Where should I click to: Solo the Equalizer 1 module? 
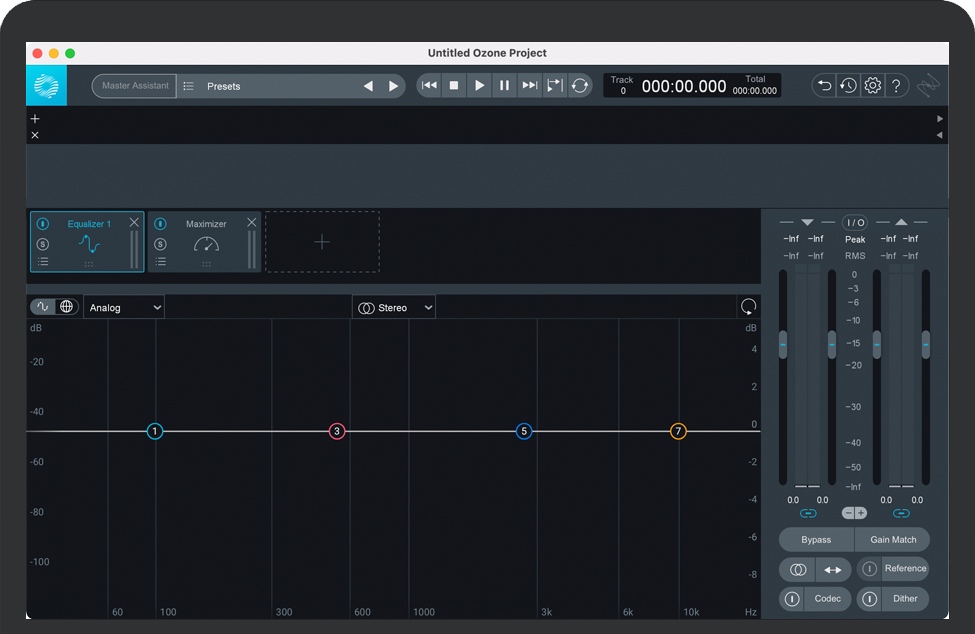pyautogui.click(x=43, y=244)
